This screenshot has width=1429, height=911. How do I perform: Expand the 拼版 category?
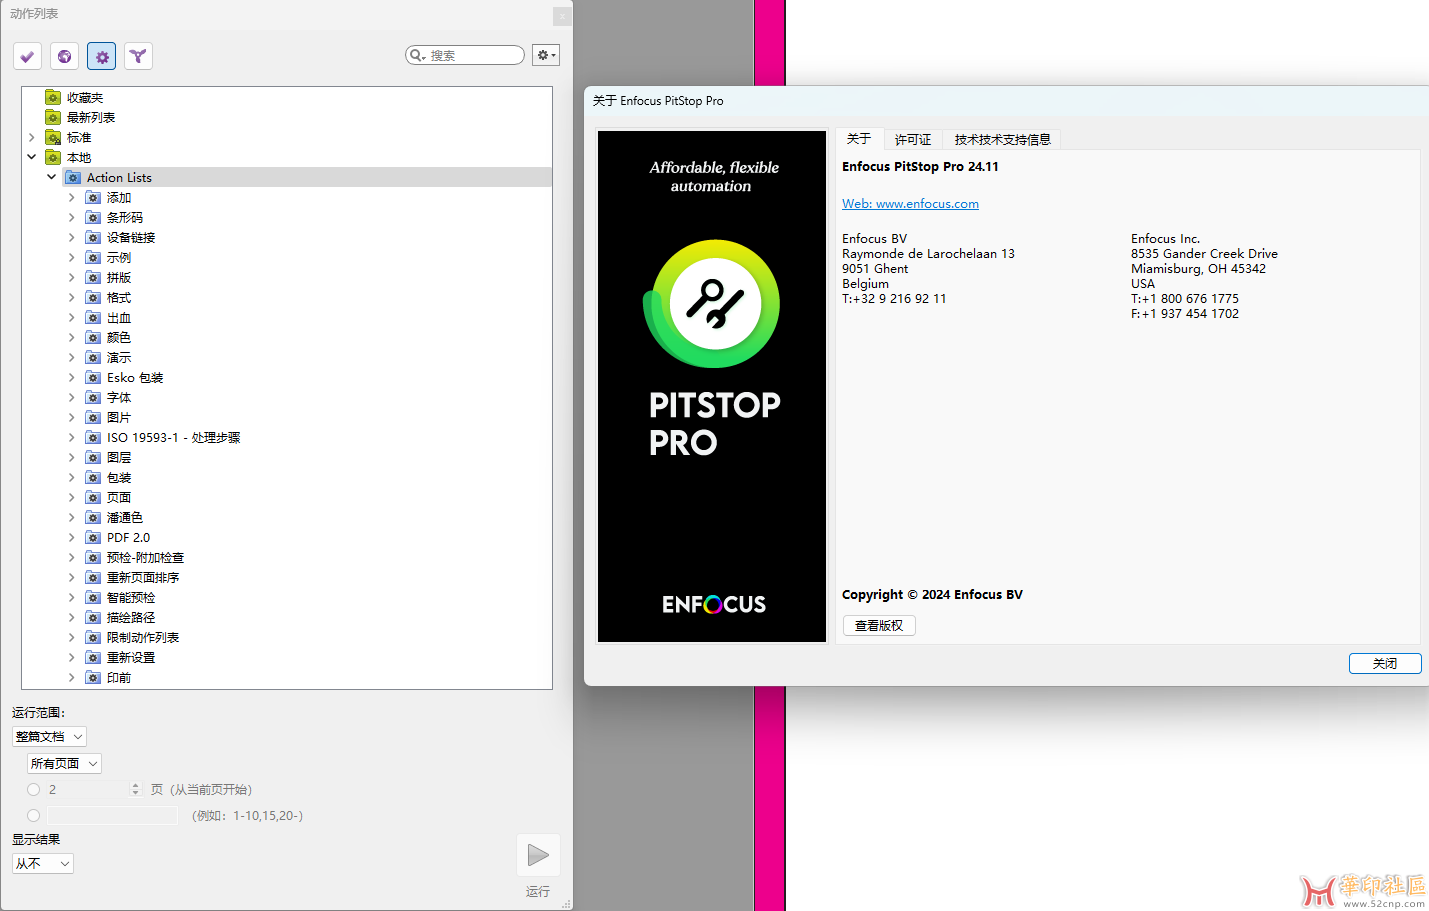(72, 277)
